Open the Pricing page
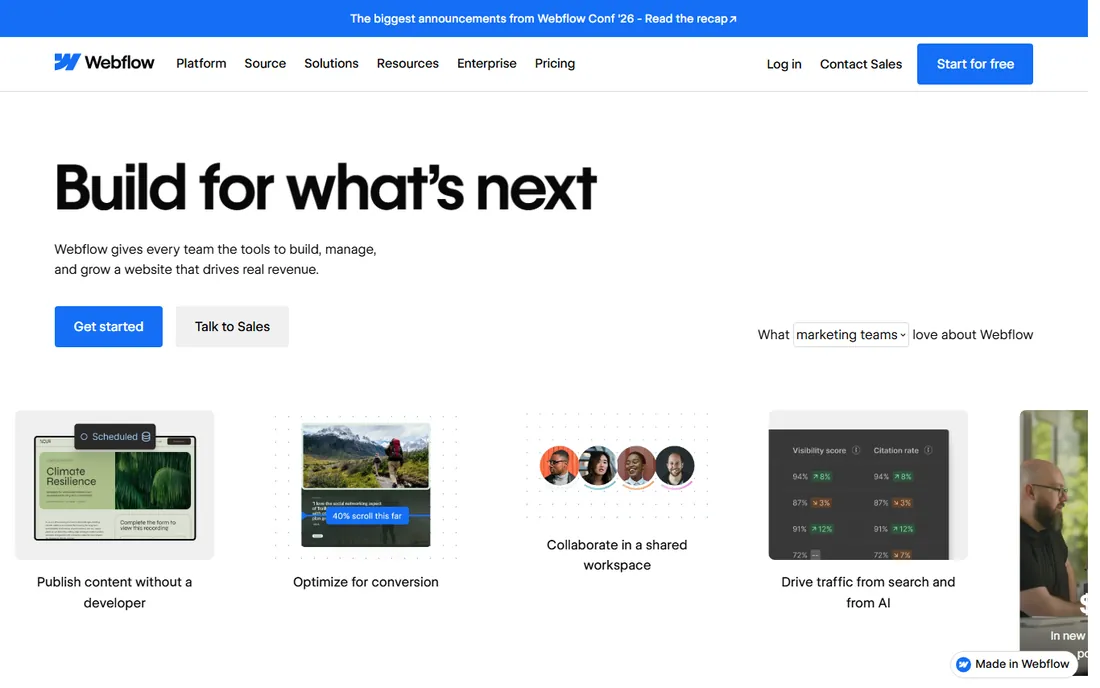This screenshot has height=688, width=1100. (x=555, y=63)
